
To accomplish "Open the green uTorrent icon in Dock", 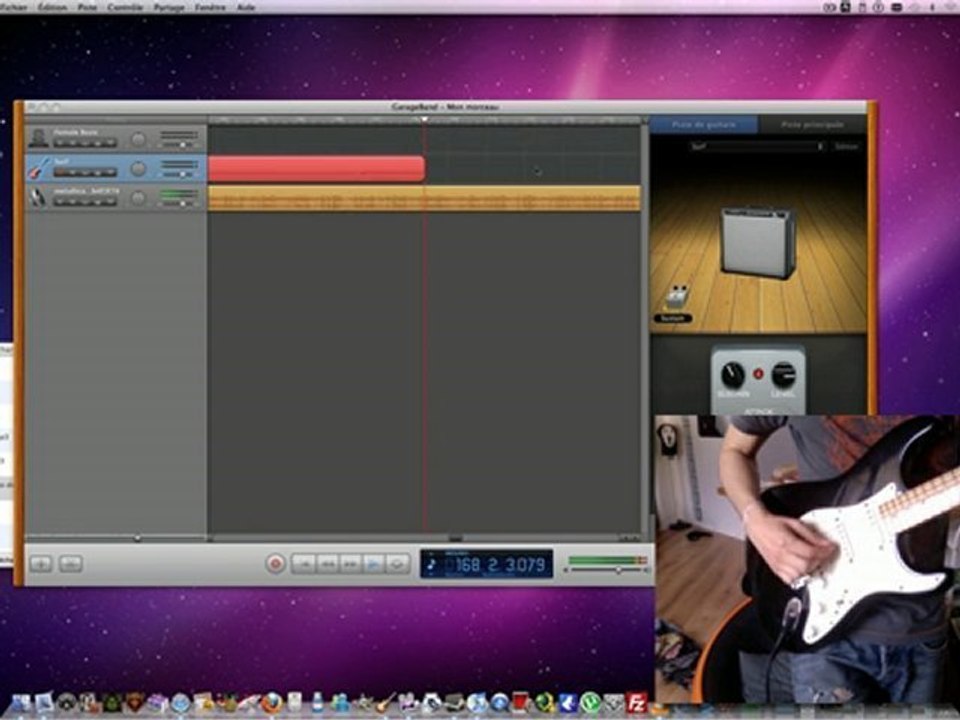I will 590,702.
